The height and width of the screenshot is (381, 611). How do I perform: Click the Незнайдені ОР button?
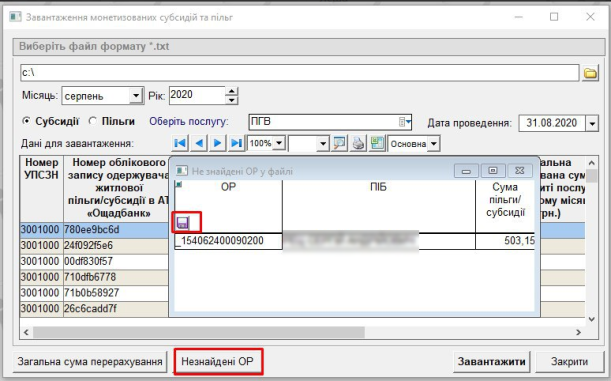(x=218, y=362)
